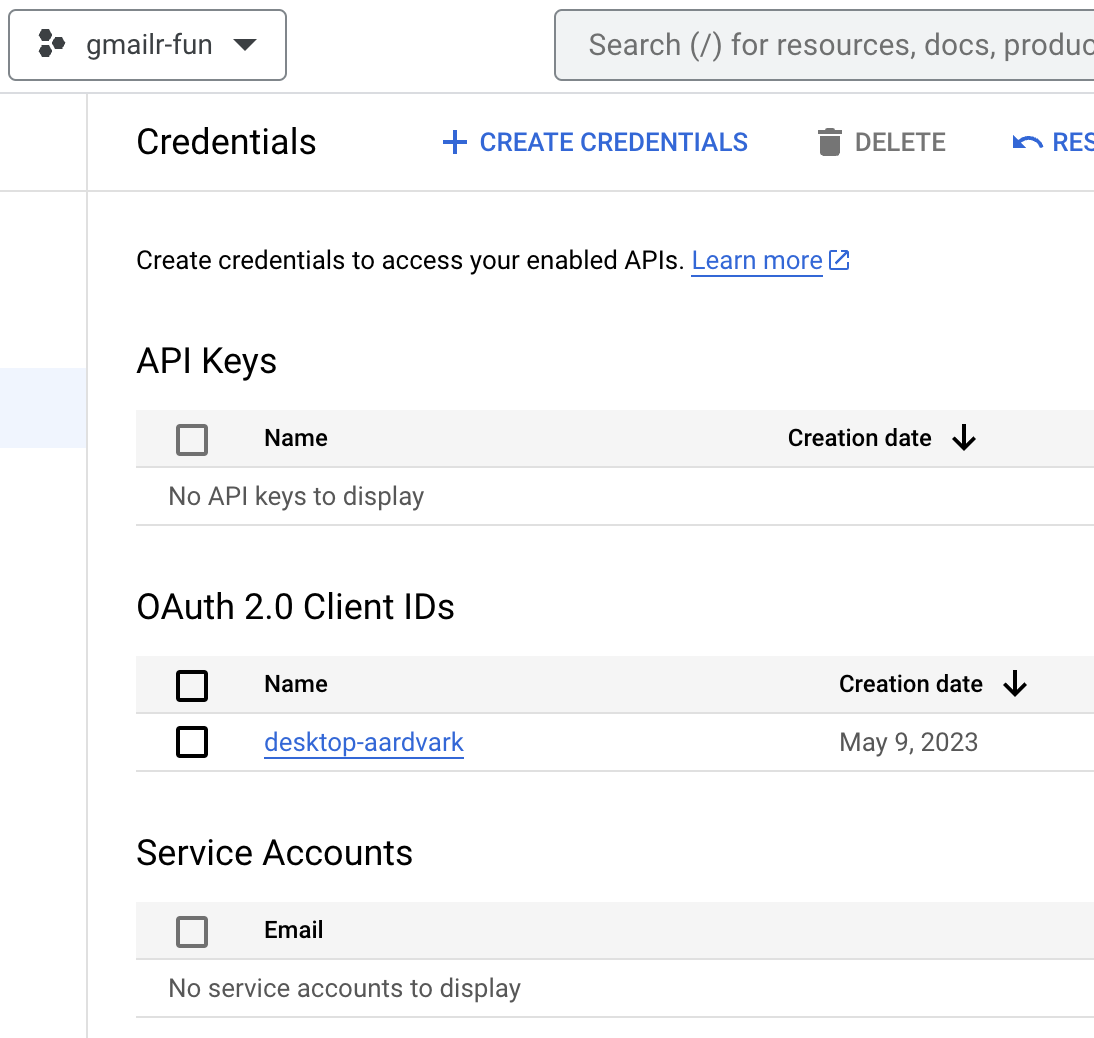Check the select-all checkbox for API Keys
The image size is (1094, 1038).
coord(192,439)
